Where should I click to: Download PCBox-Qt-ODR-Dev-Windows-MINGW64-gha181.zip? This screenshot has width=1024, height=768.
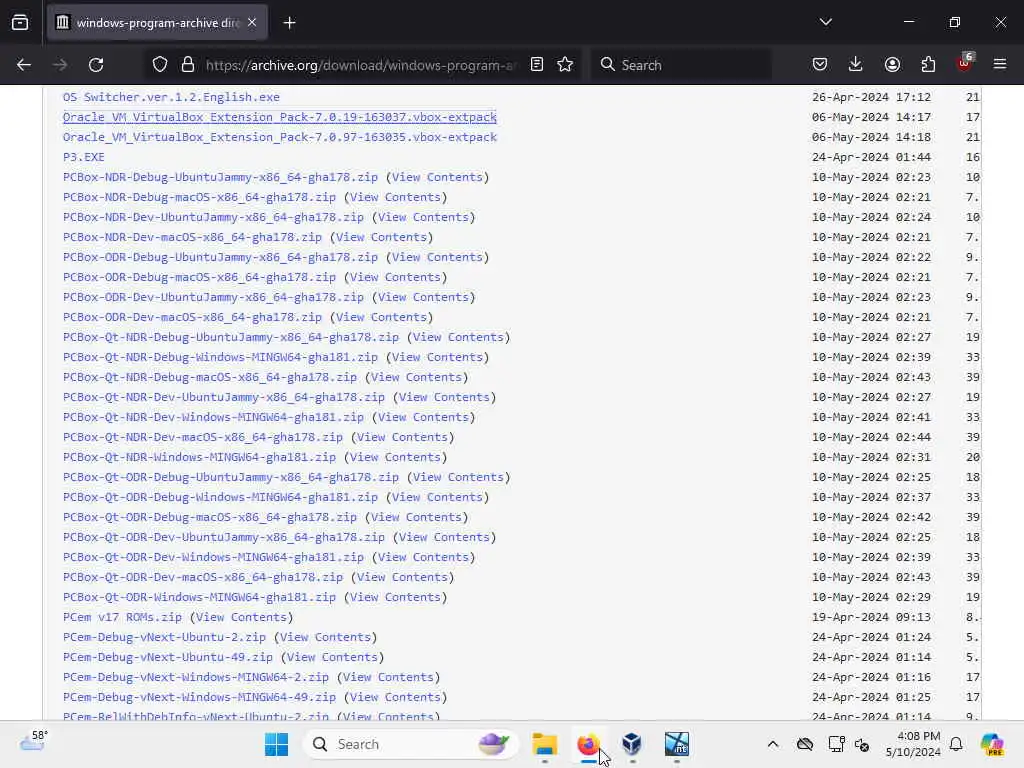coord(213,557)
